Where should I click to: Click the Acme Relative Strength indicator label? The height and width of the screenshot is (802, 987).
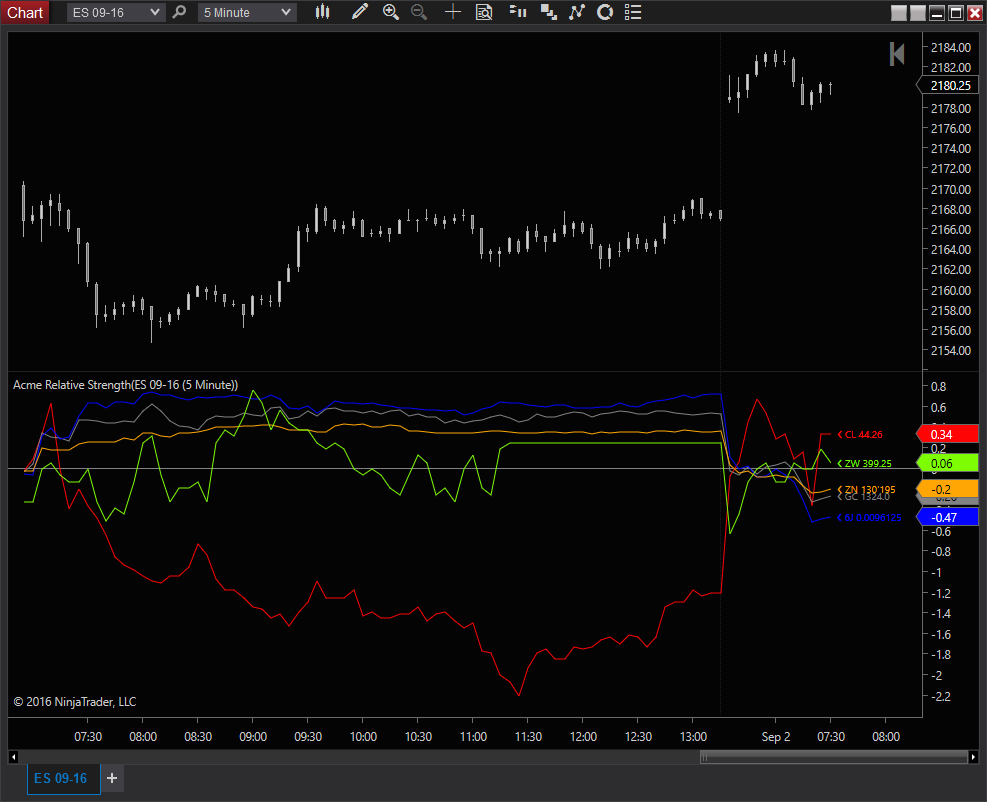click(x=125, y=385)
